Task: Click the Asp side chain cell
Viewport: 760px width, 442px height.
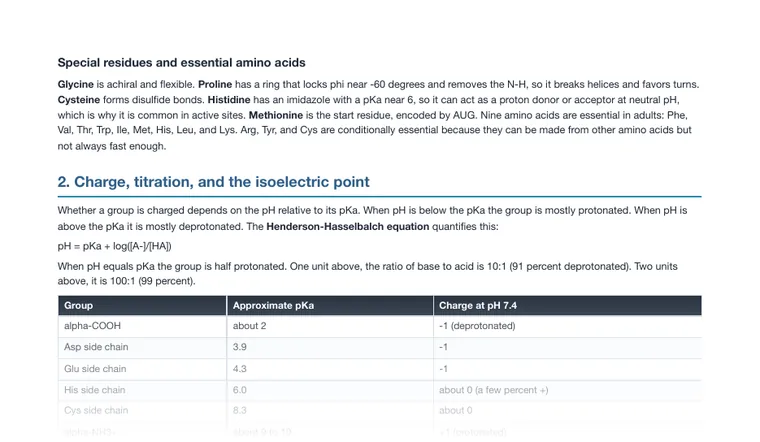Action: point(142,347)
